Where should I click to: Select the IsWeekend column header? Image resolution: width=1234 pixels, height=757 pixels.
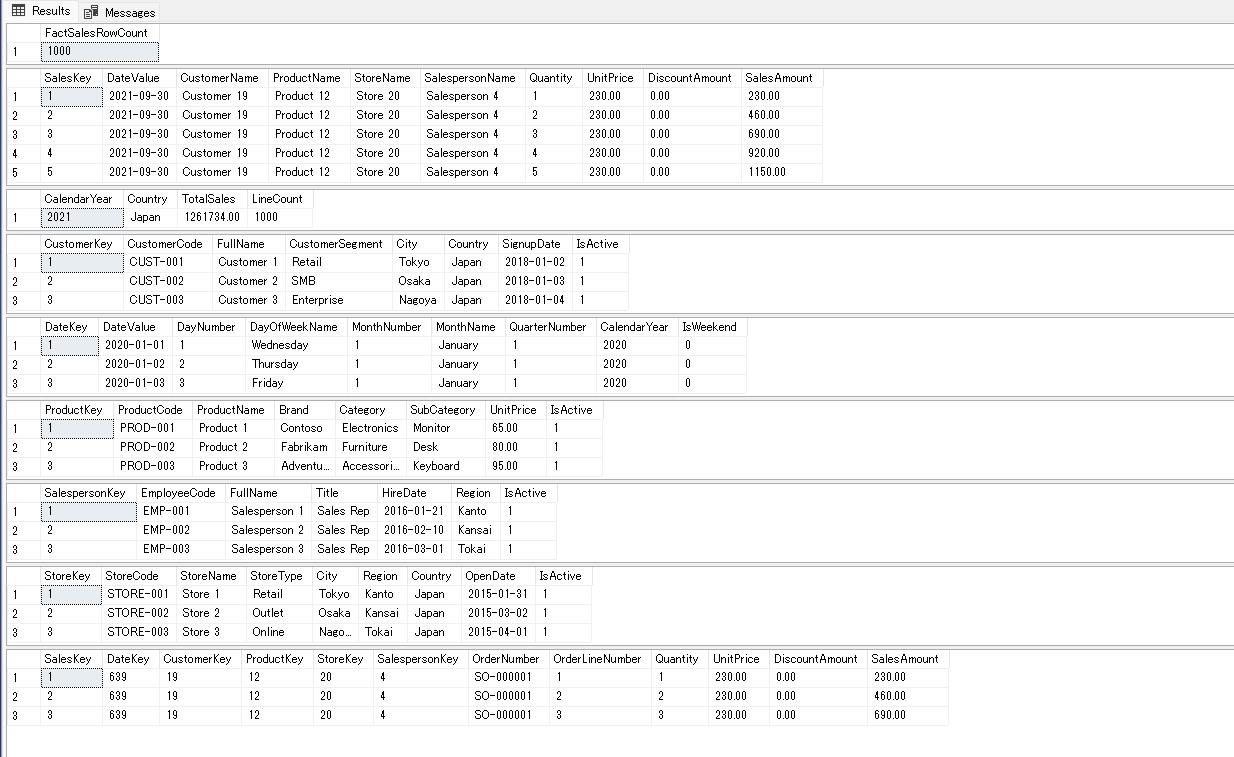coord(712,327)
